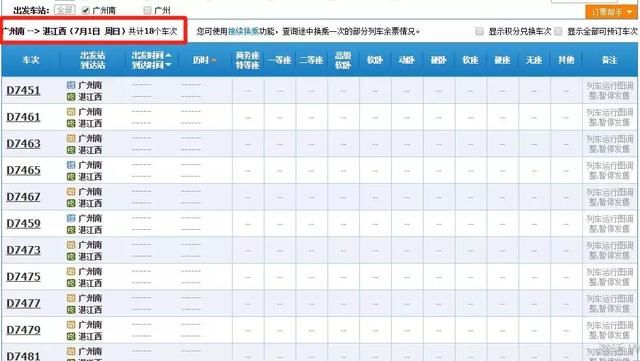The image size is (640, 361).
Task: Click the origin station icon for D7467
Action: coord(71,191)
